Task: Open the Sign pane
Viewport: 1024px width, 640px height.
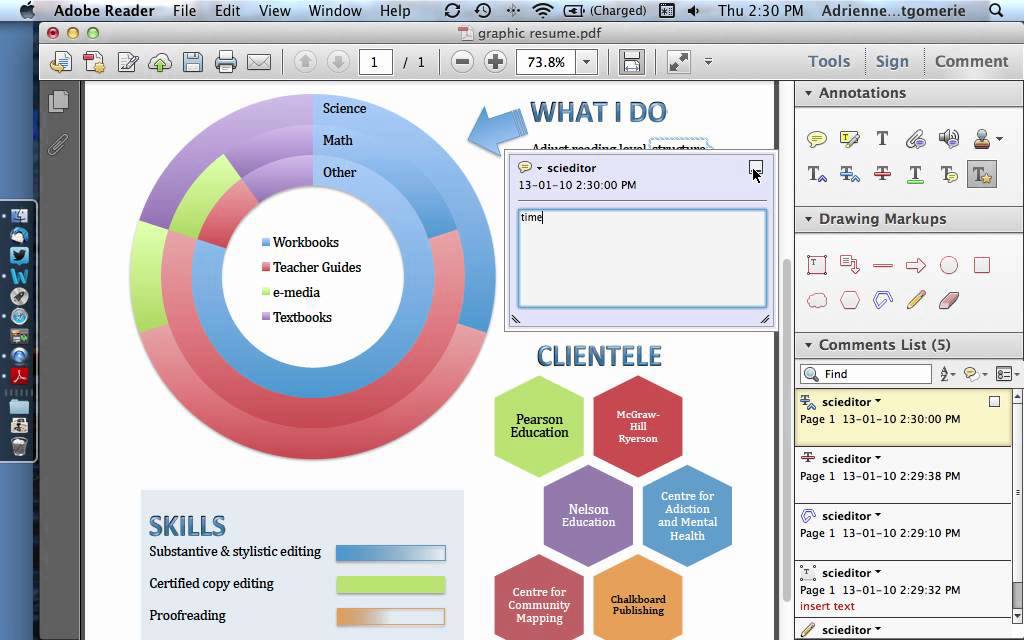Action: click(x=891, y=61)
